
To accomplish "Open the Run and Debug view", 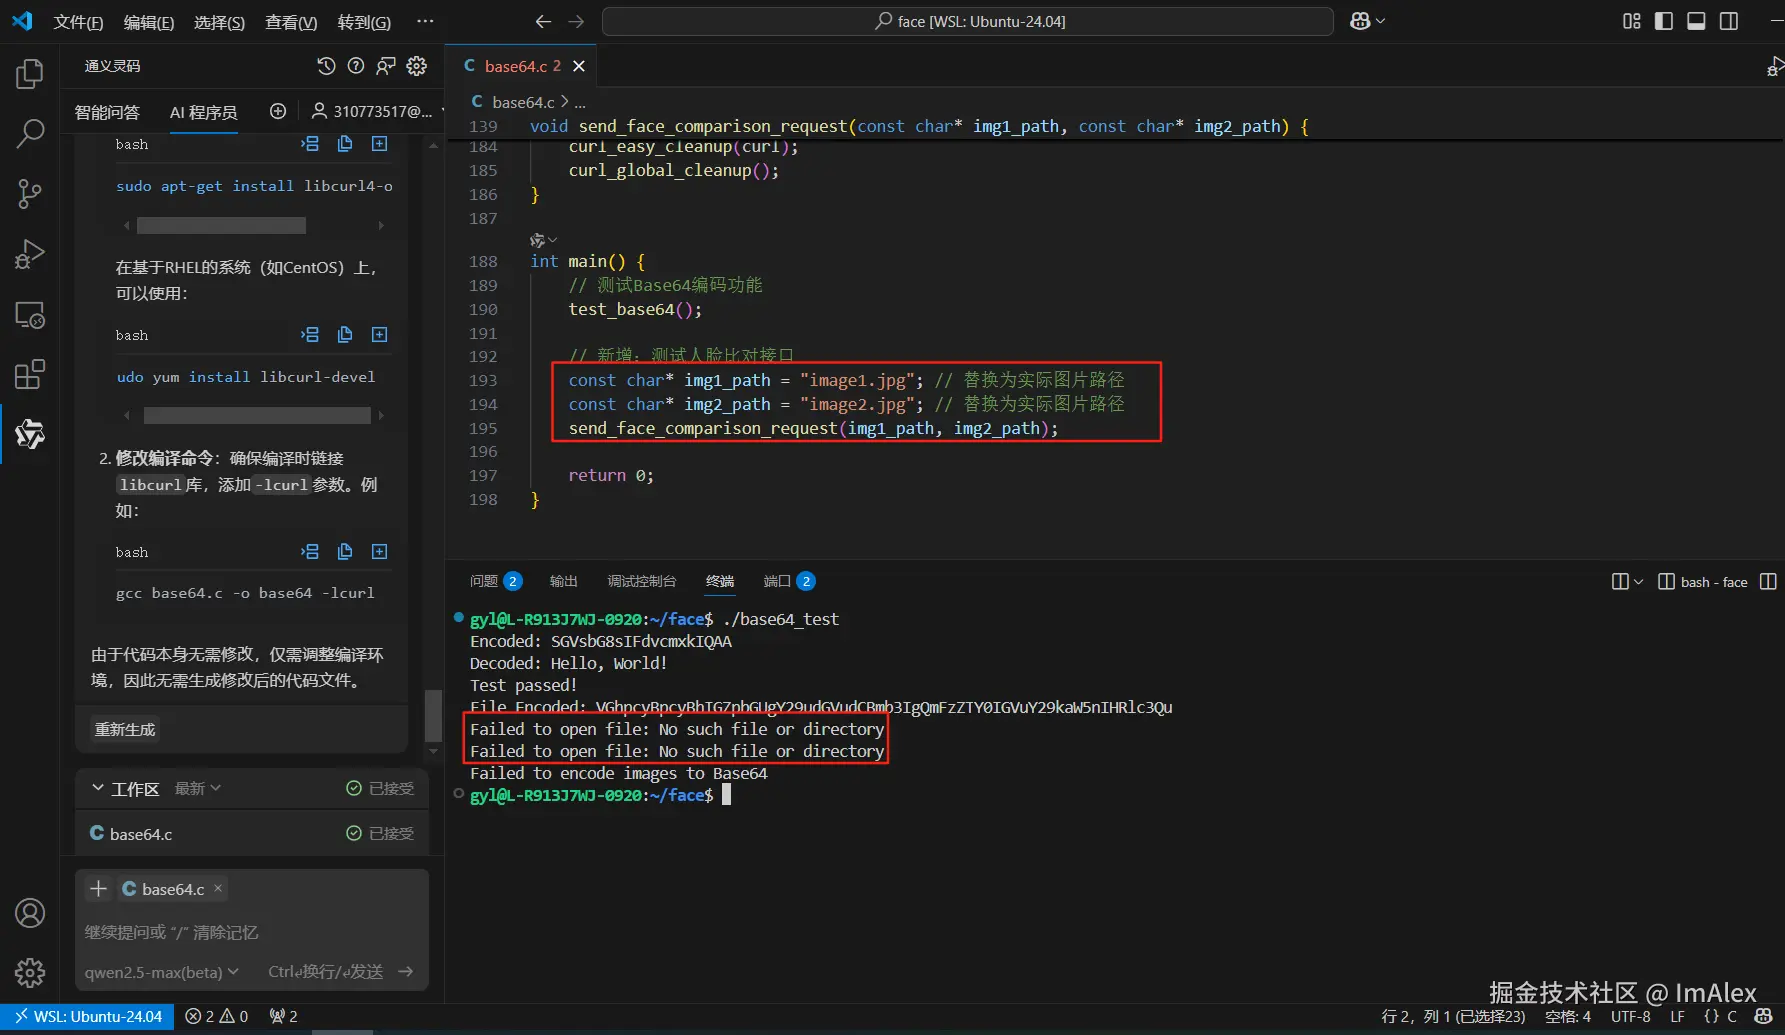I will pyautogui.click(x=30, y=254).
